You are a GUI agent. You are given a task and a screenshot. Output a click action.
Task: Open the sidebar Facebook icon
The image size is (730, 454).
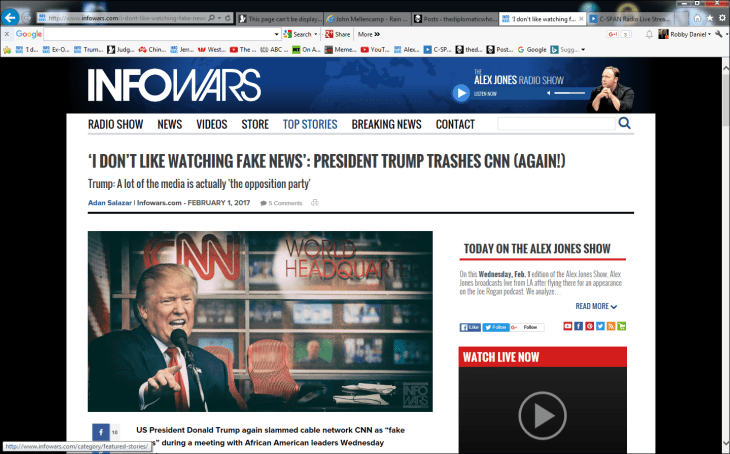click(578, 326)
